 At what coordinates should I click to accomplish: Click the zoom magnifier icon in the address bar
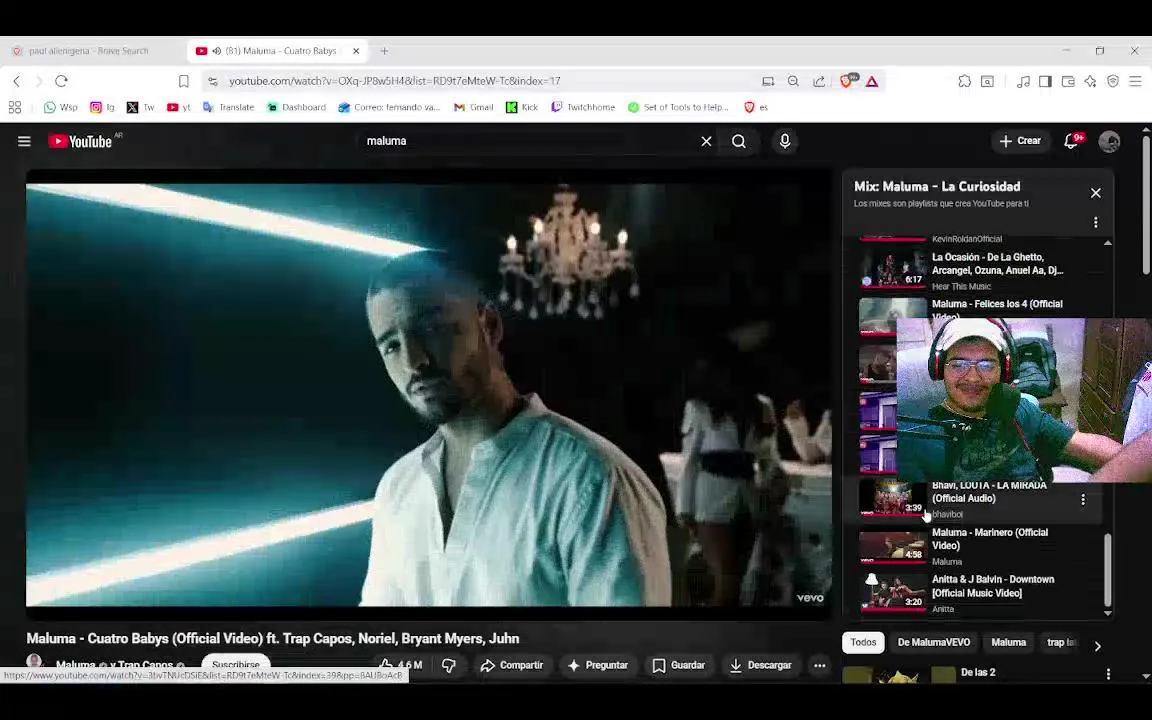pos(793,81)
